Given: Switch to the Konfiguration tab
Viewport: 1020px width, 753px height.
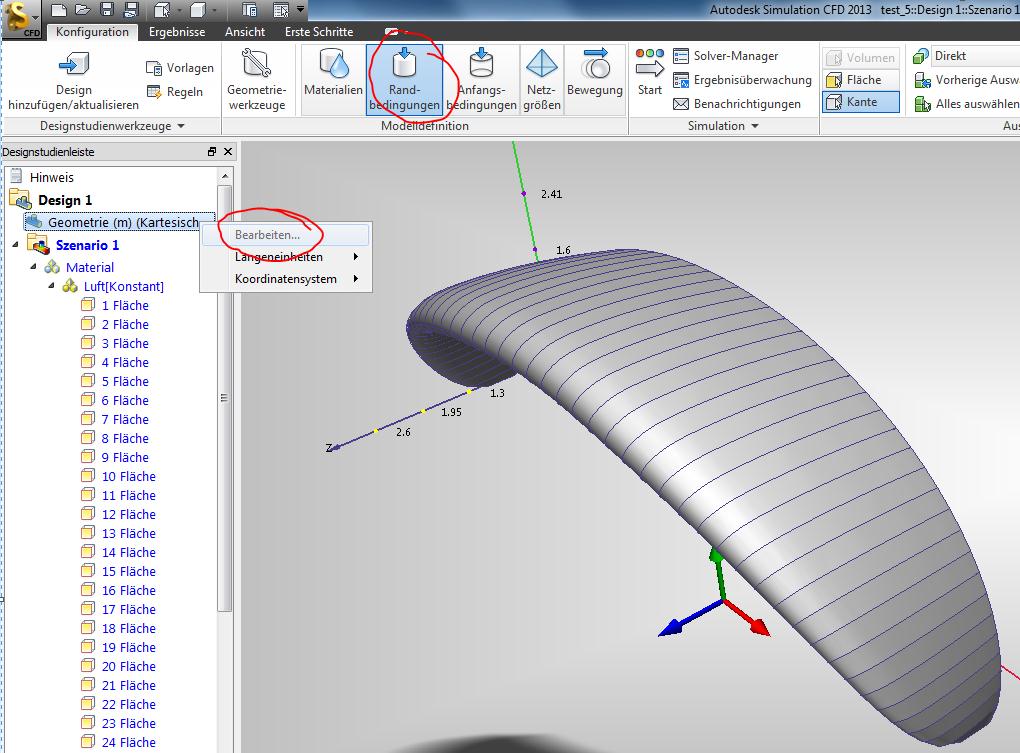Looking at the screenshot, I should 92,32.
